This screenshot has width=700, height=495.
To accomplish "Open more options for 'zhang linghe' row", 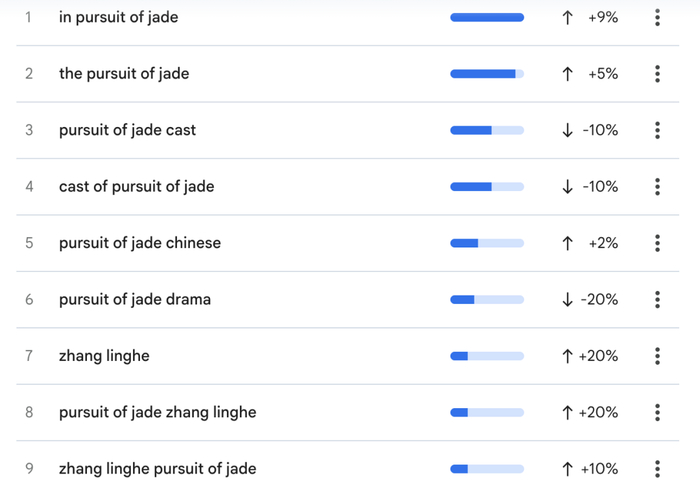I will pyautogui.click(x=657, y=356).
